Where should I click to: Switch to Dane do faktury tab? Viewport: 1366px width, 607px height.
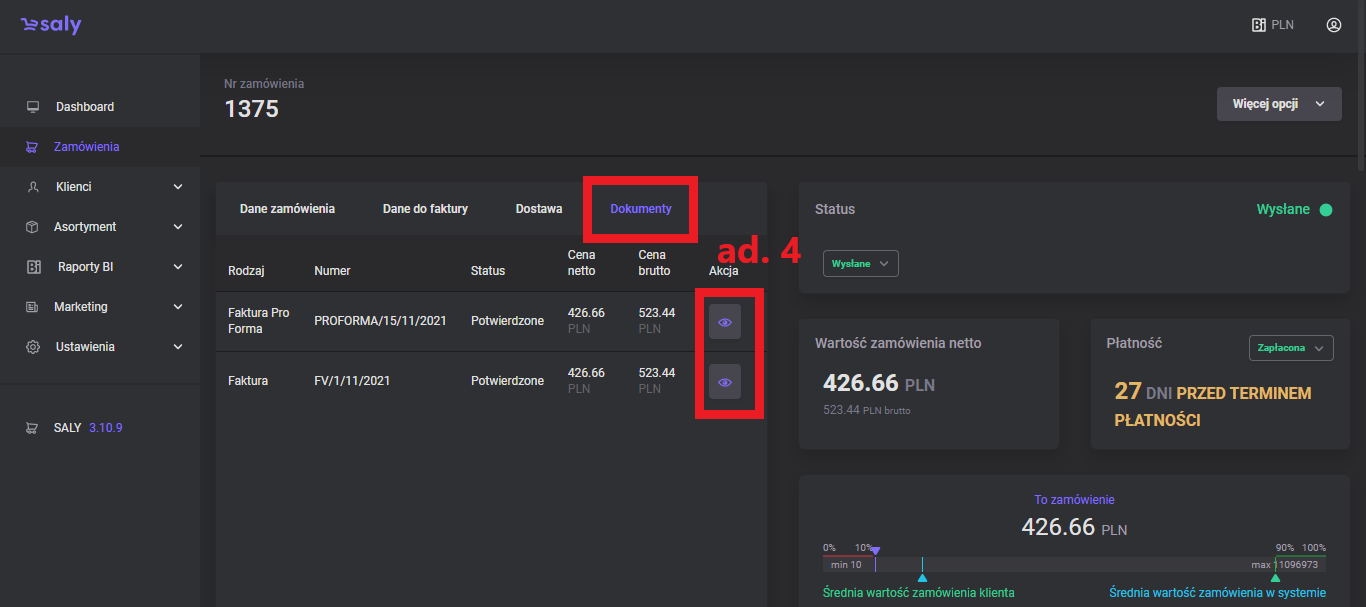tap(425, 209)
